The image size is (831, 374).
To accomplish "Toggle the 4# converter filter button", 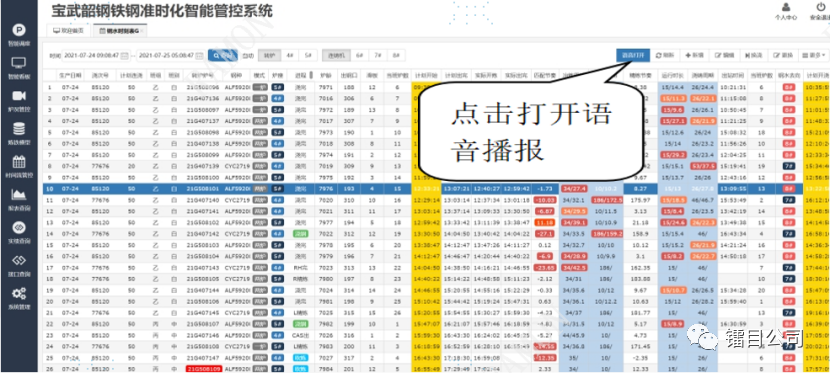I will (x=290, y=55).
